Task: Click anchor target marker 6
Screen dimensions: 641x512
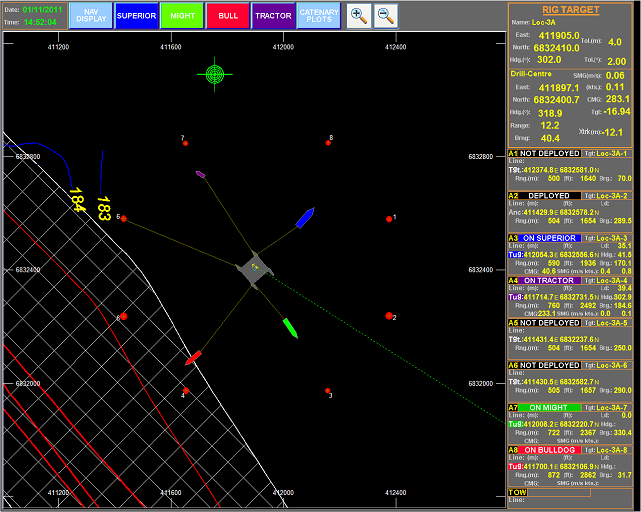Action: tap(123, 219)
